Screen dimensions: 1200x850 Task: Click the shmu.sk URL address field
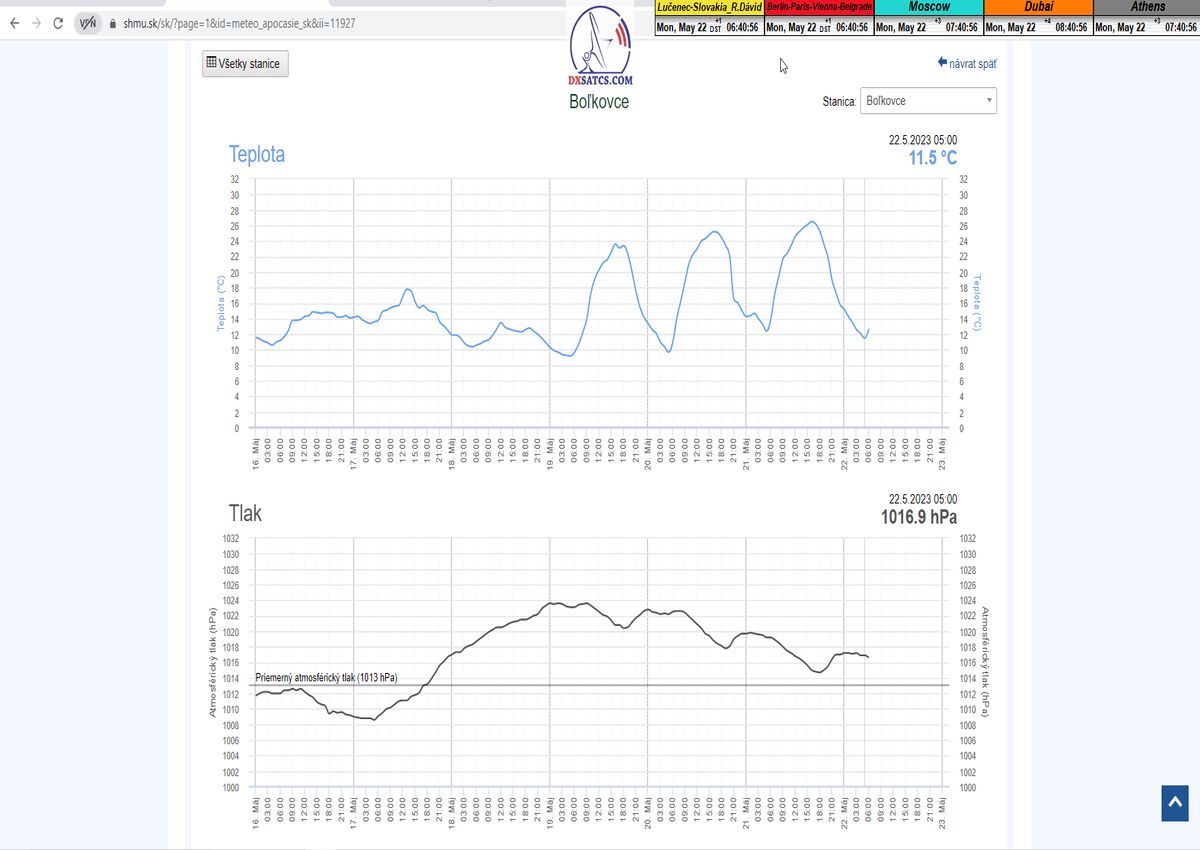click(x=238, y=23)
